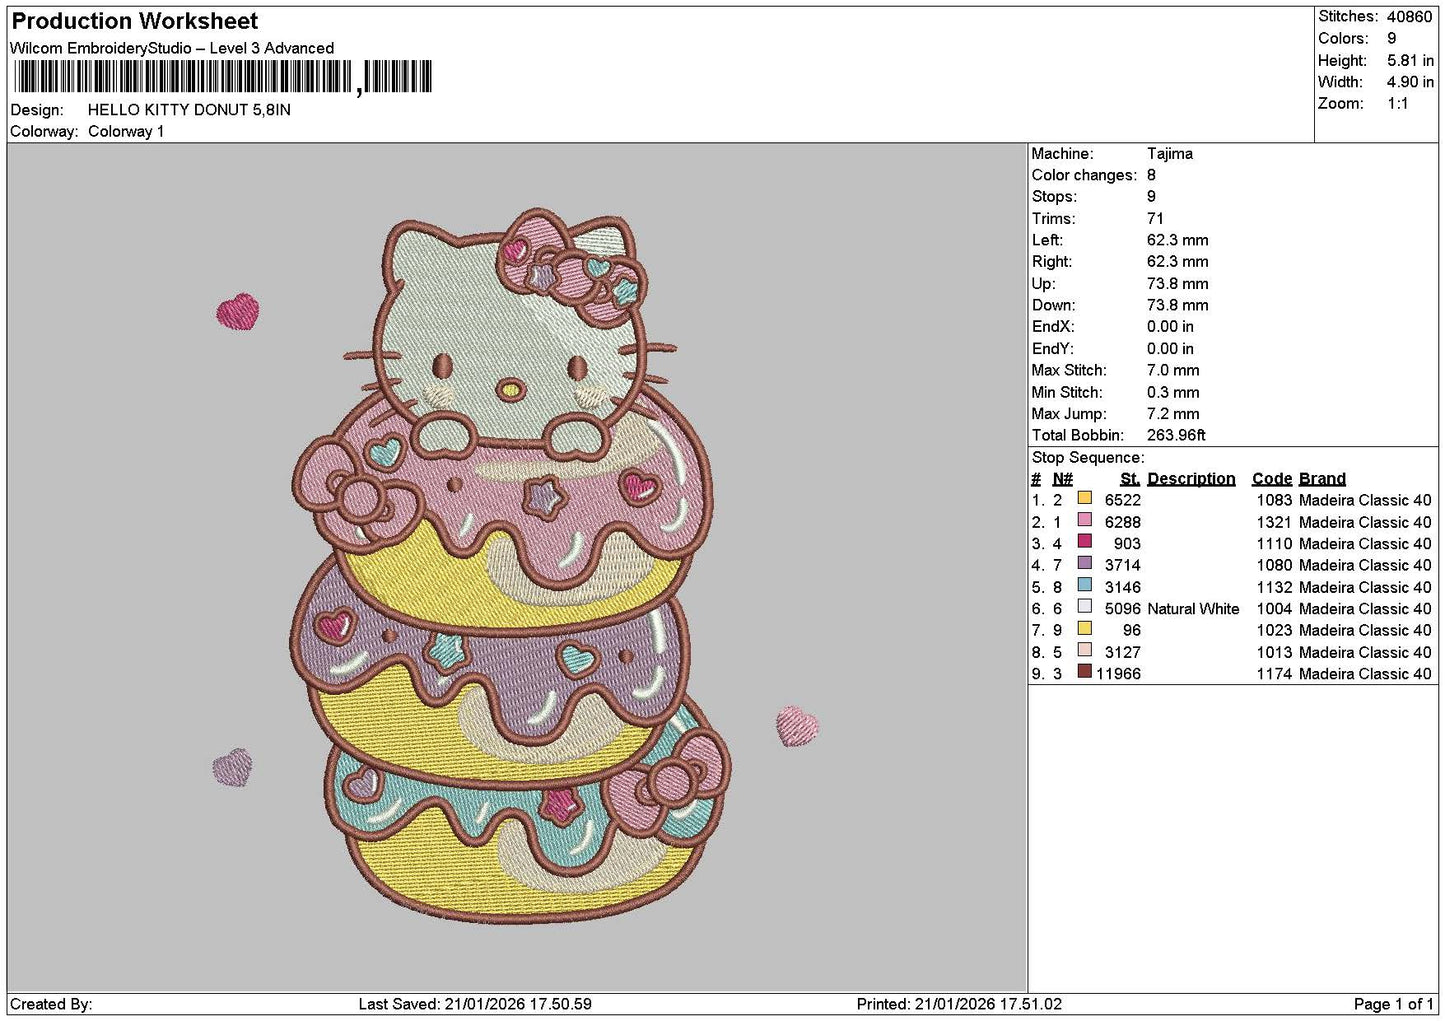The width and height of the screenshot is (1445, 1021).
Task: Click the yellow color swatch for stop 1
Action: coord(1084,498)
